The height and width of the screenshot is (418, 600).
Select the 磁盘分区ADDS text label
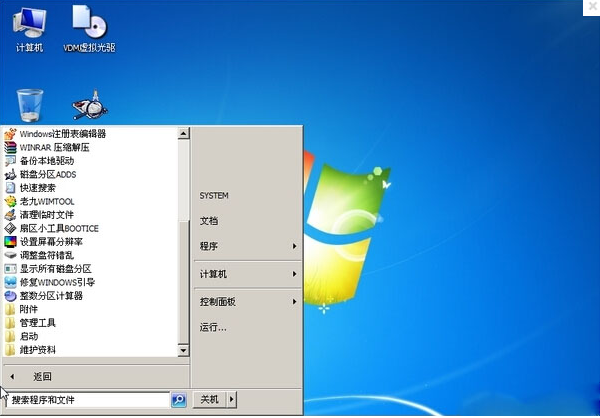(48, 175)
